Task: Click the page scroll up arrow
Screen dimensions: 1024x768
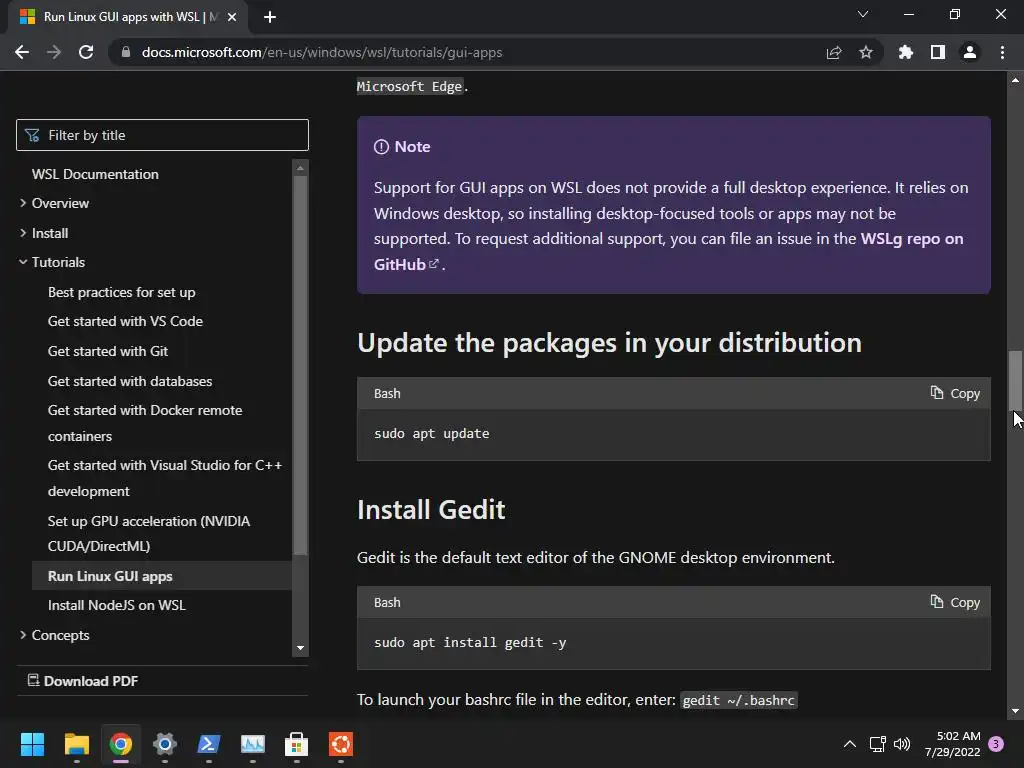Action: pos(1016,80)
